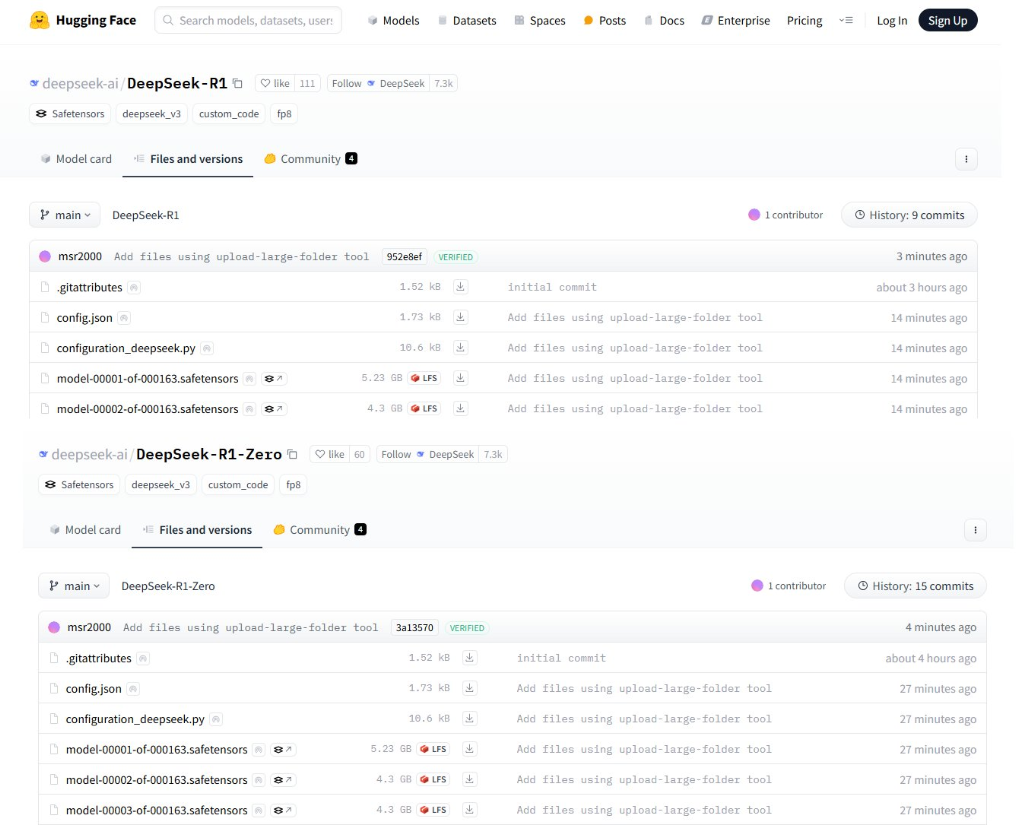The height and width of the screenshot is (825, 1019).
Task: Open safetensors viewer for R1-Zero model-00002
Action: point(283,779)
